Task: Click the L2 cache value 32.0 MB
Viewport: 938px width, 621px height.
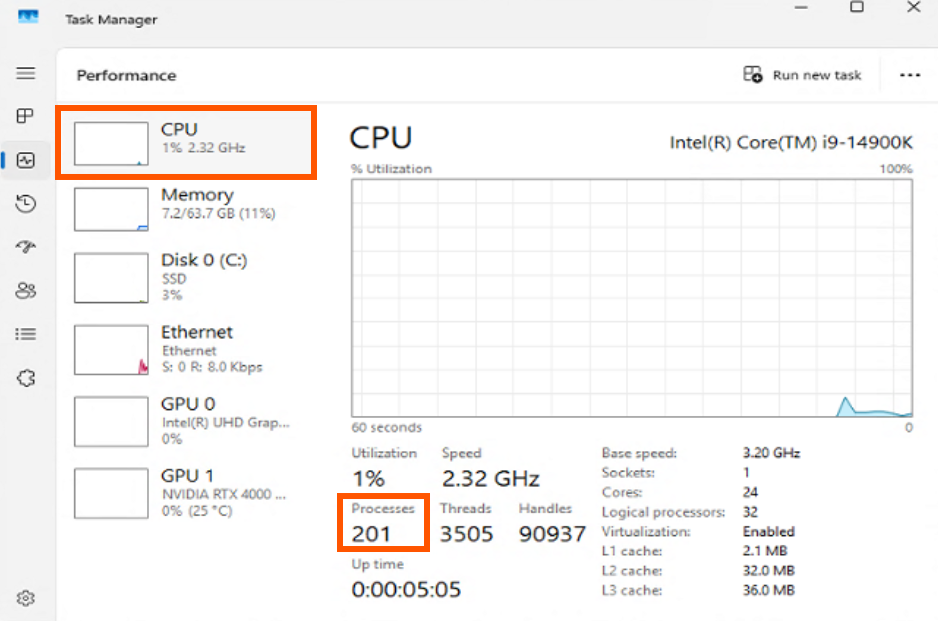Action: 769,570
